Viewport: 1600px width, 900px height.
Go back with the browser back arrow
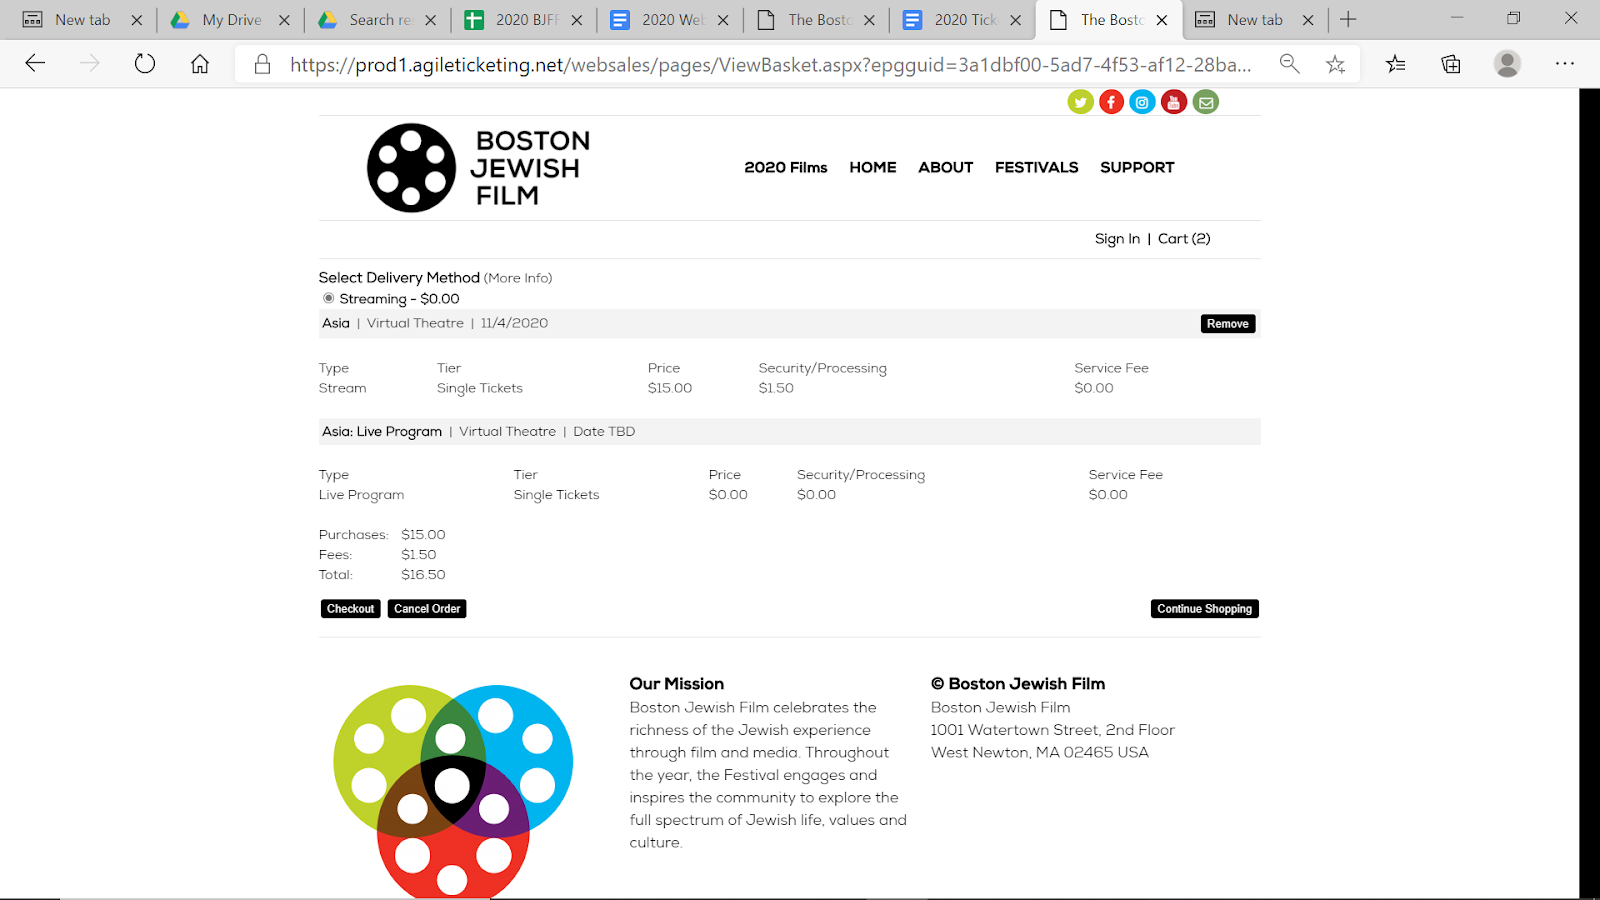pos(35,64)
